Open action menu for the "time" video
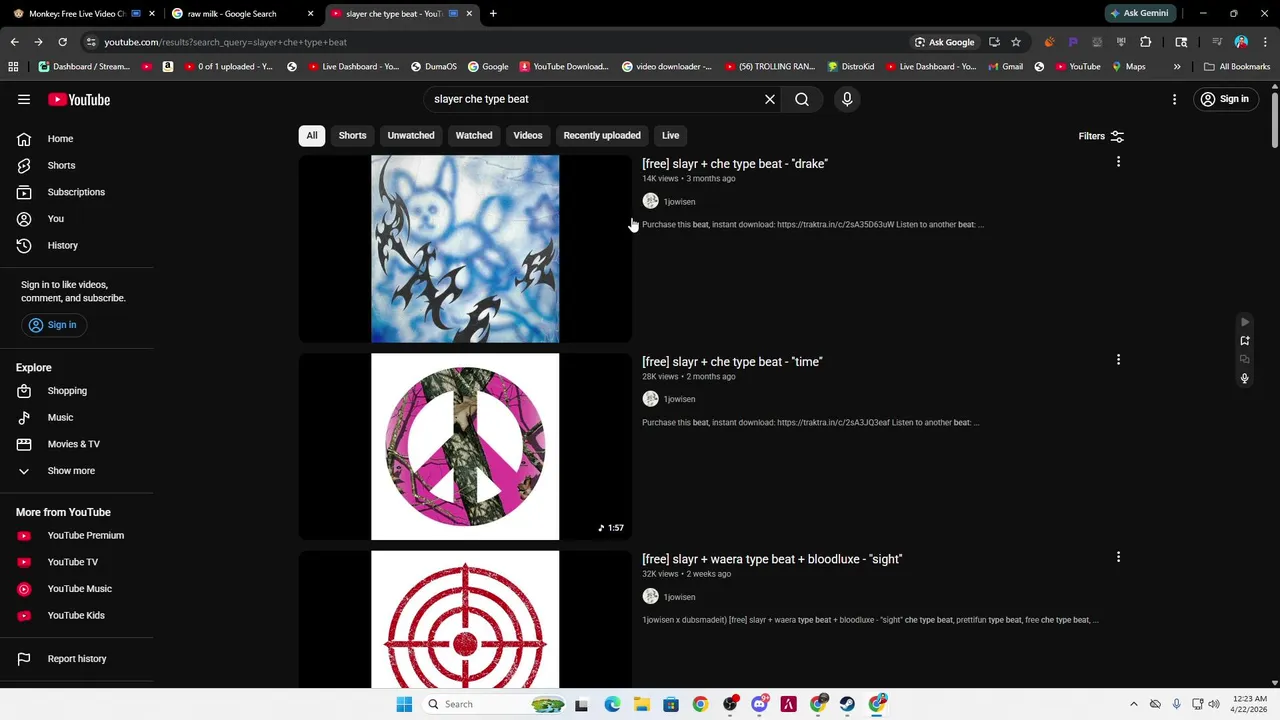The height and width of the screenshot is (720, 1280). (x=1118, y=360)
